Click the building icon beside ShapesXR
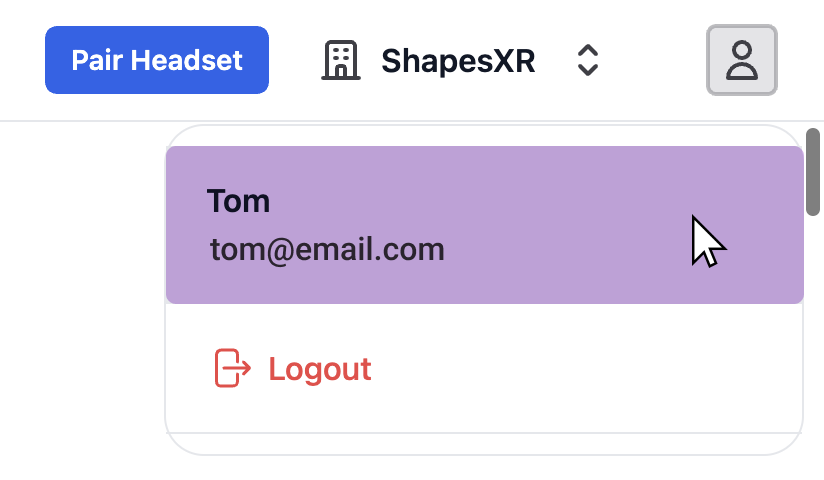The height and width of the screenshot is (480, 824). click(340, 60)
